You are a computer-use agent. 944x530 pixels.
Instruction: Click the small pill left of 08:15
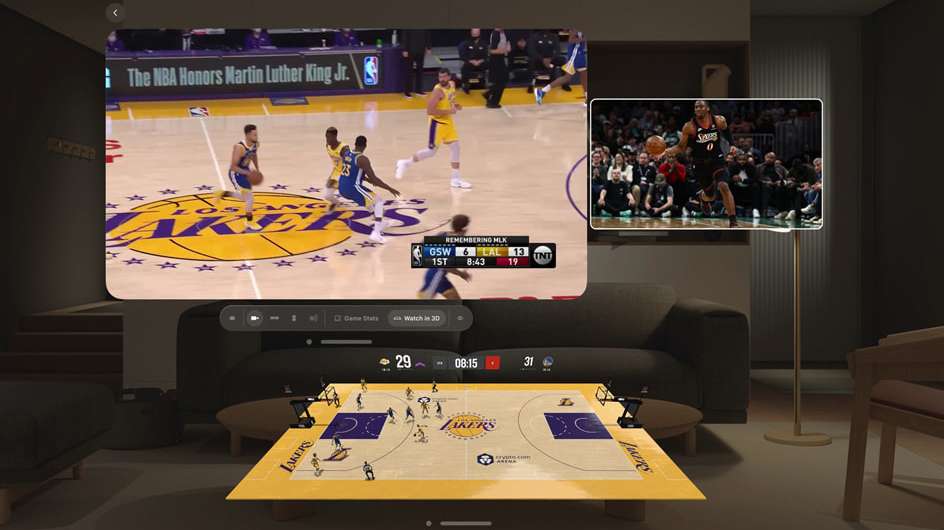[x=440, y=363]
